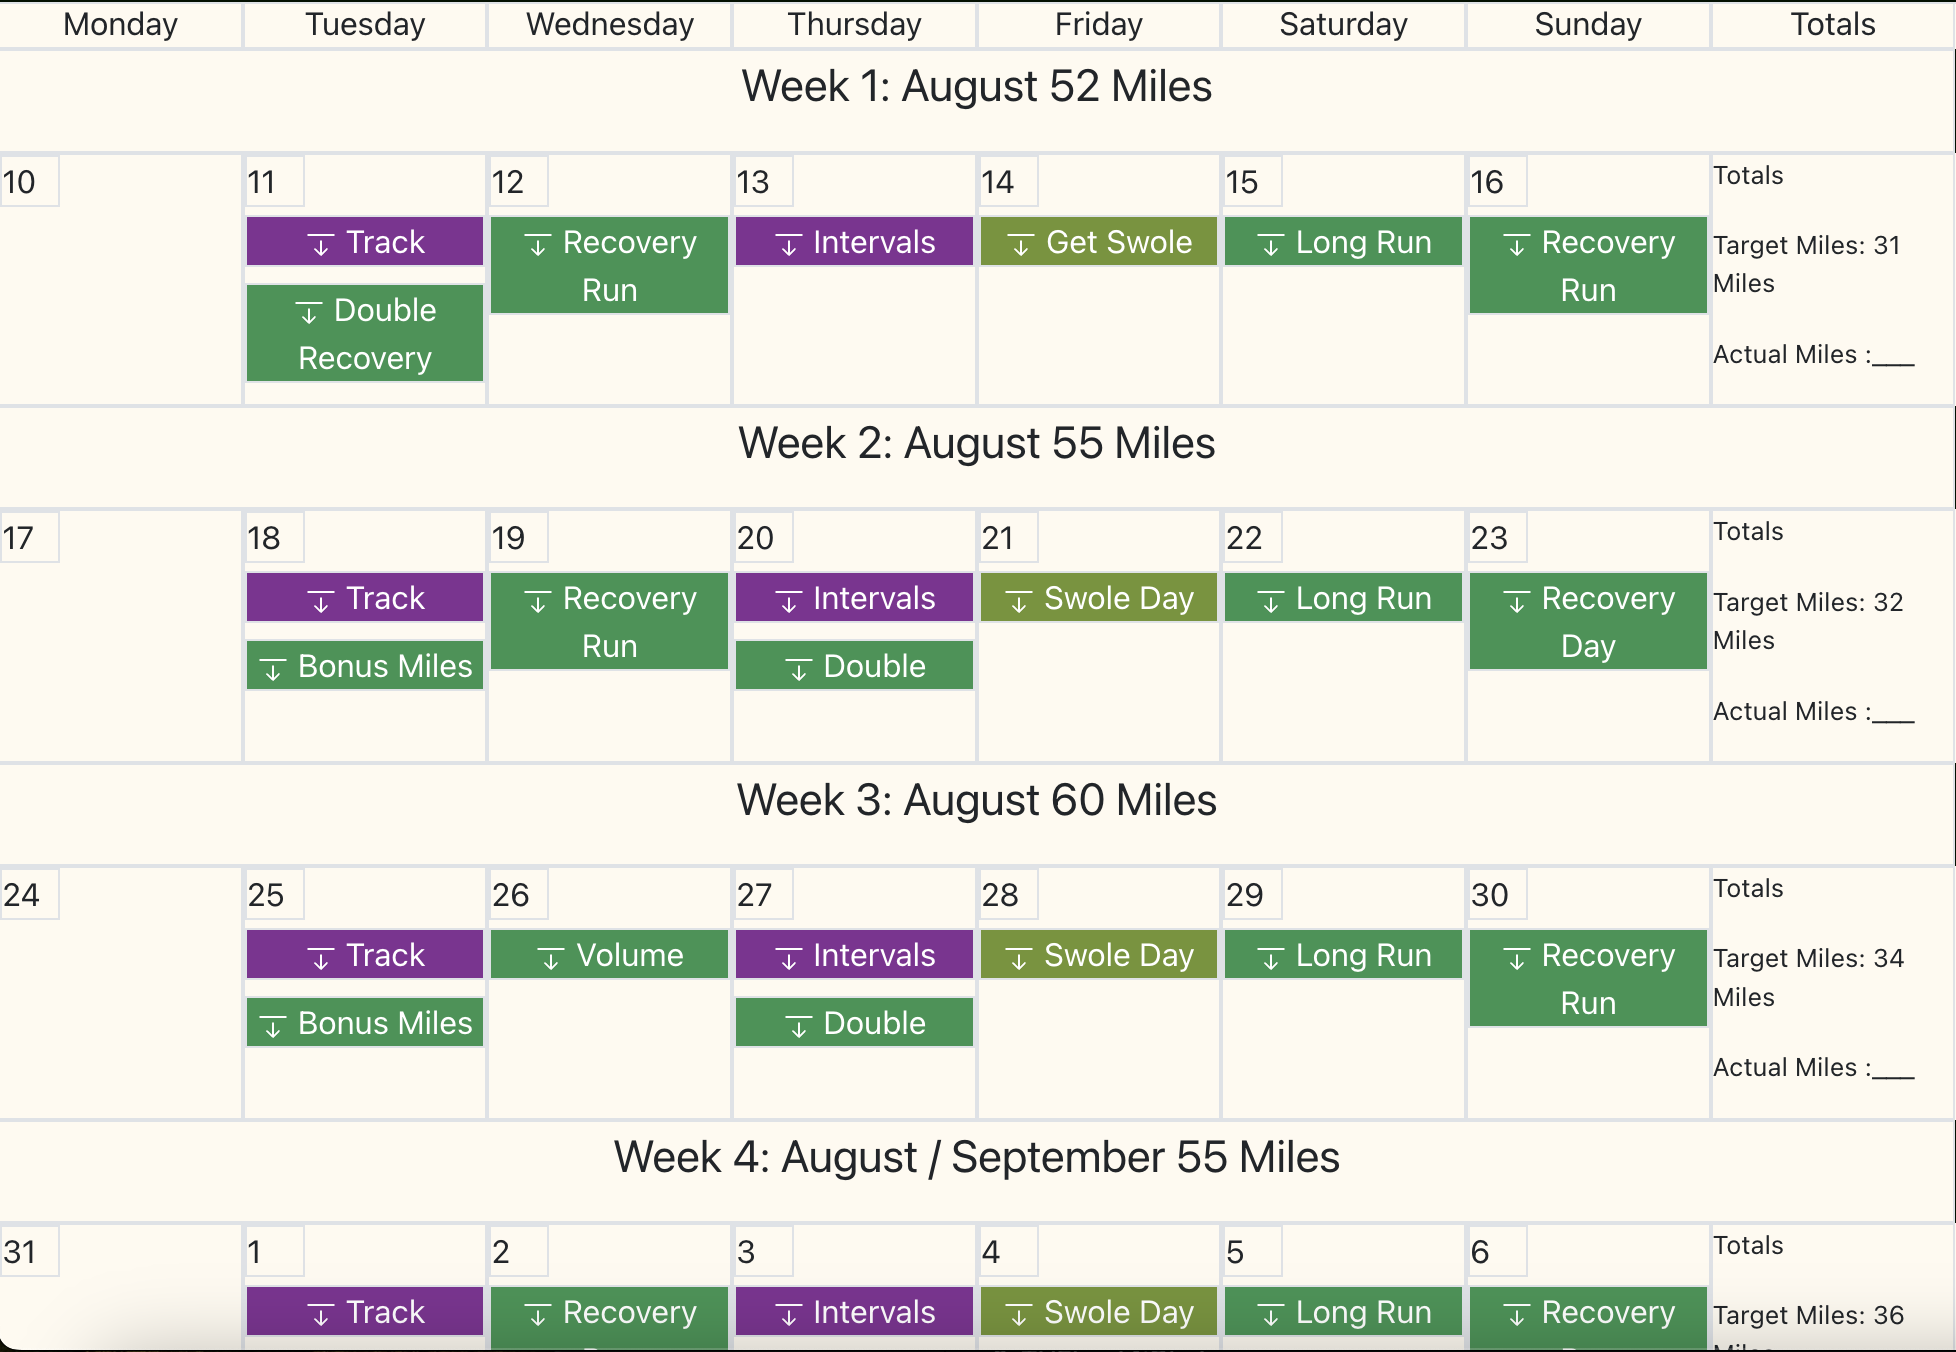Screen dimensions: 1956x1352
Task: Click arrow icon on August 18 Bonus Miles
Action: 272,668
